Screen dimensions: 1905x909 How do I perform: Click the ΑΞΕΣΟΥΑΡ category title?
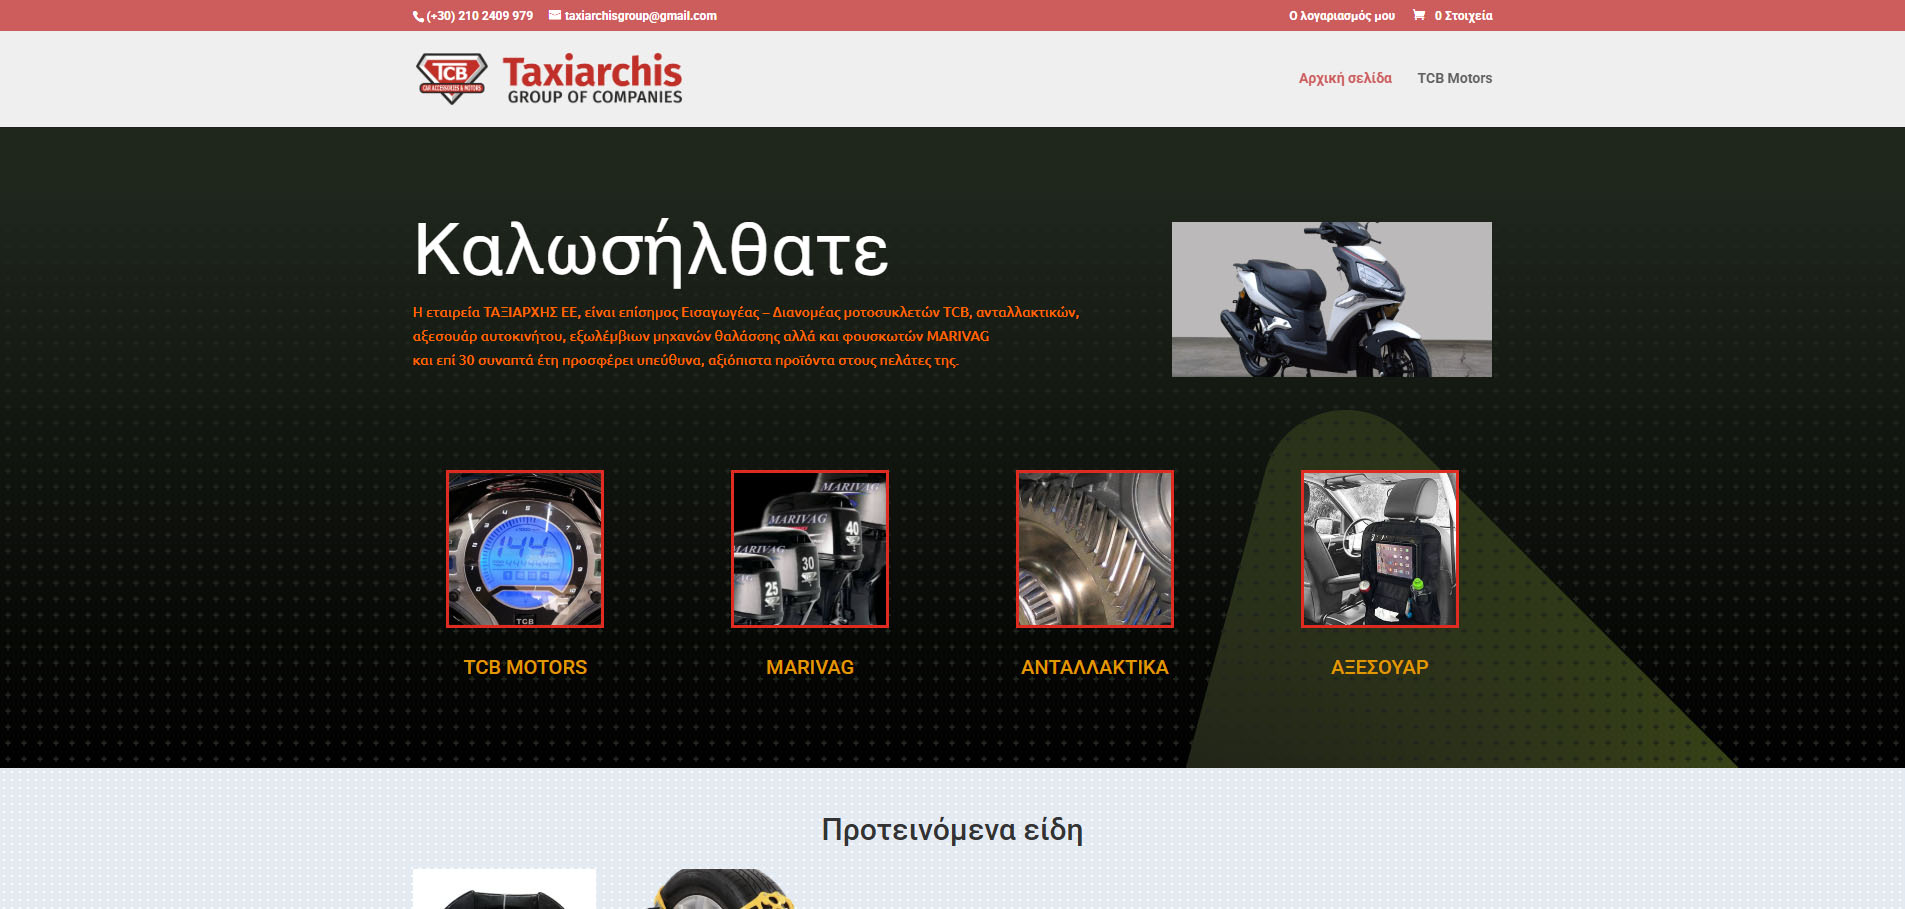[x=1380, y=667]
